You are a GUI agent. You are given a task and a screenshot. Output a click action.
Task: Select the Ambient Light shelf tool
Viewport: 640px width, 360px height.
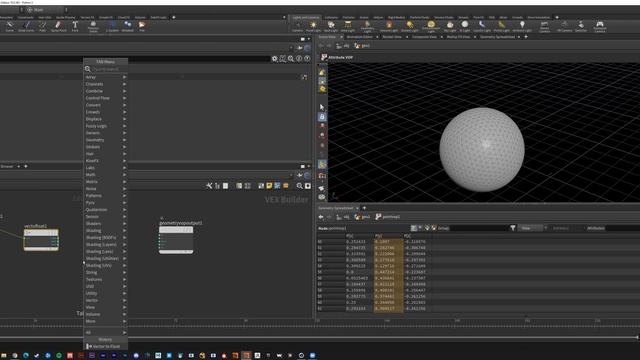coord(522,27)
